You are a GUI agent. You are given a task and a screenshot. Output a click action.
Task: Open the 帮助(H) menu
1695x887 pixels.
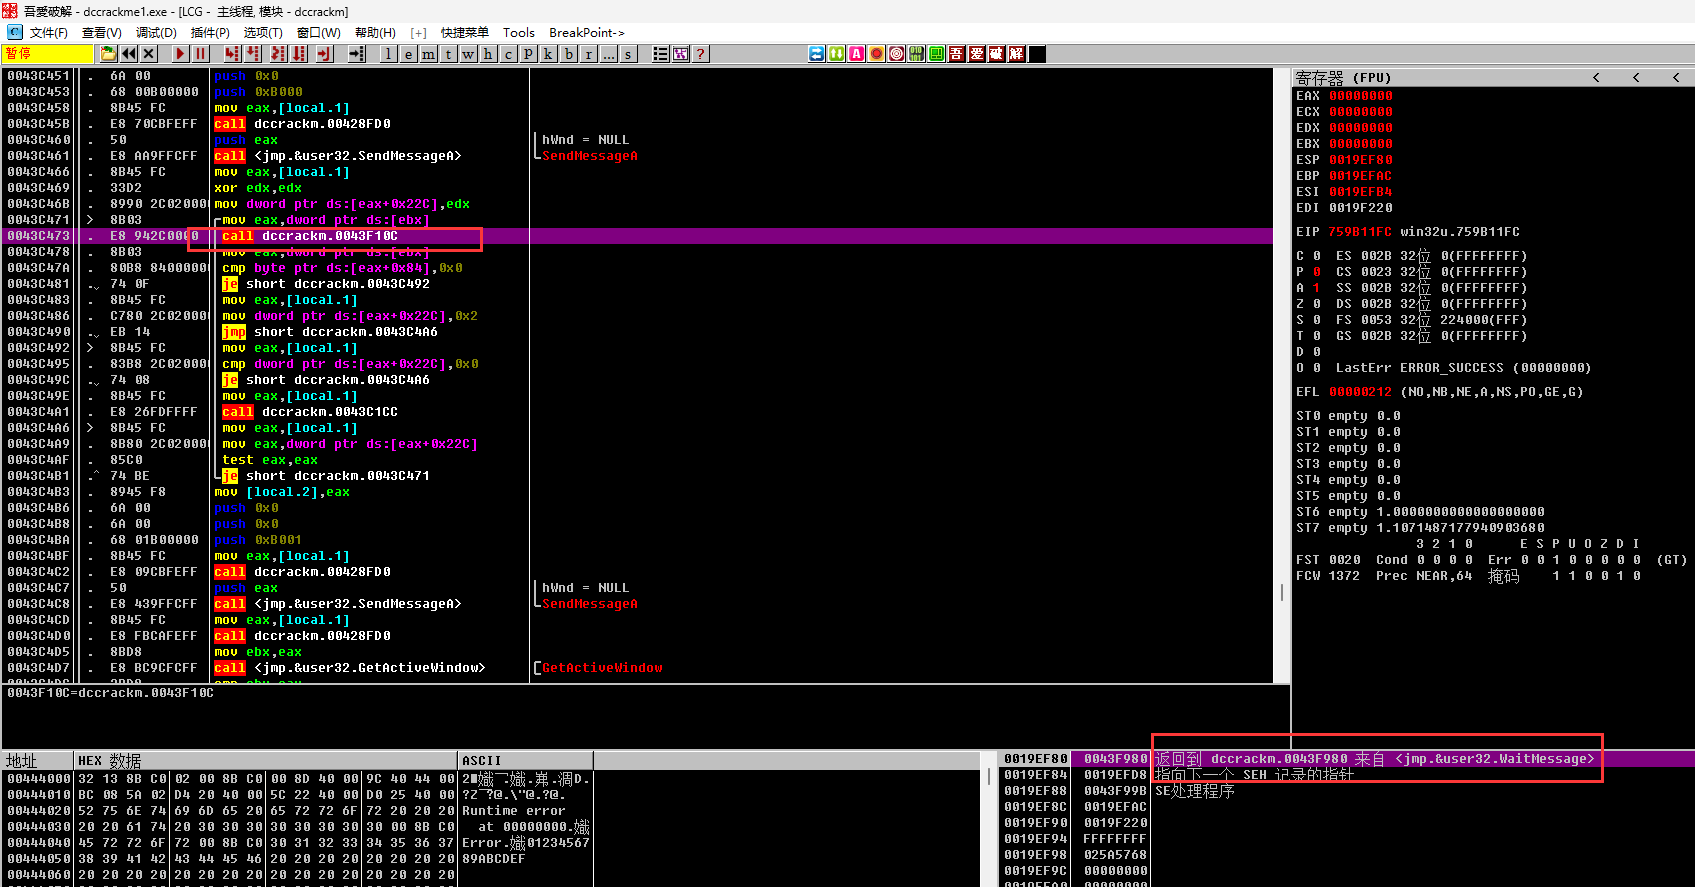(375, 33)
